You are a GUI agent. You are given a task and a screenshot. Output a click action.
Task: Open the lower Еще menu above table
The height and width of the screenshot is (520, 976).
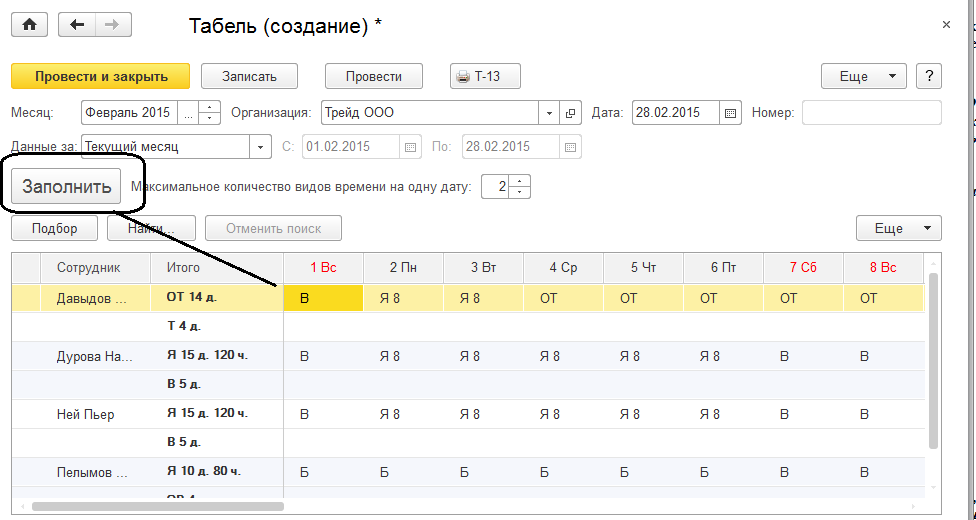pyautogui.click(x=898, y=228)
